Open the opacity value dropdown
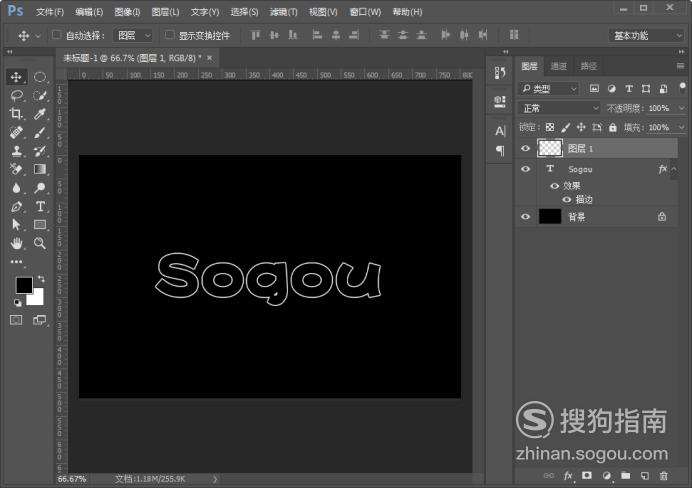692x488 pixels. pos(681,108)
